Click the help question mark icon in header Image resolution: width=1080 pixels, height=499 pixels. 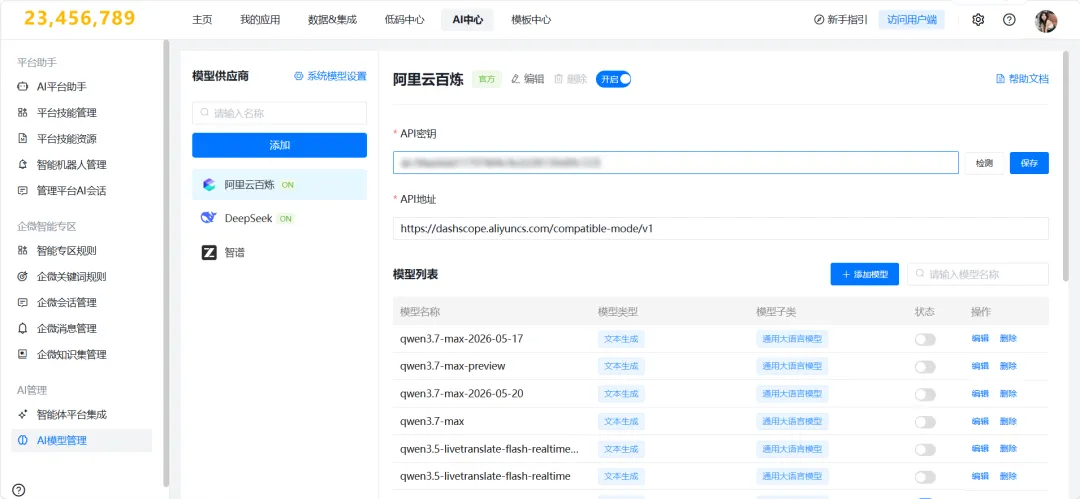point(1009,20)
